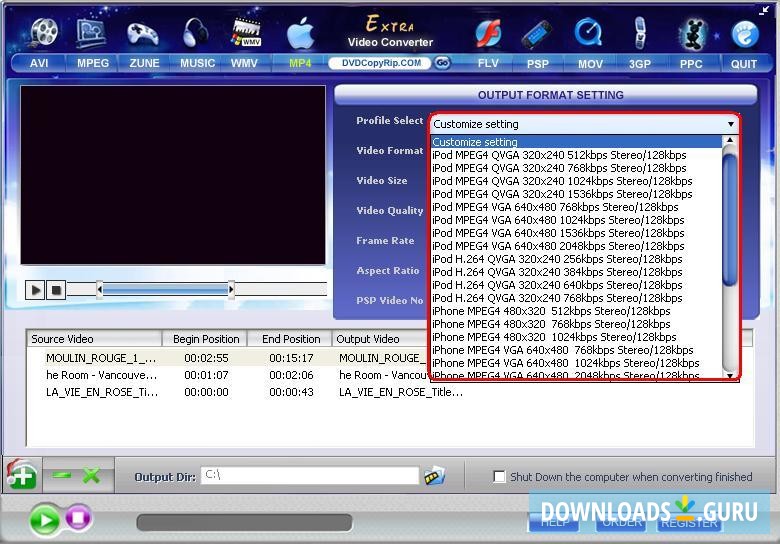Click the Output Dir path field
The height and width of the screenshot is (544, 780).
(310, 475)
